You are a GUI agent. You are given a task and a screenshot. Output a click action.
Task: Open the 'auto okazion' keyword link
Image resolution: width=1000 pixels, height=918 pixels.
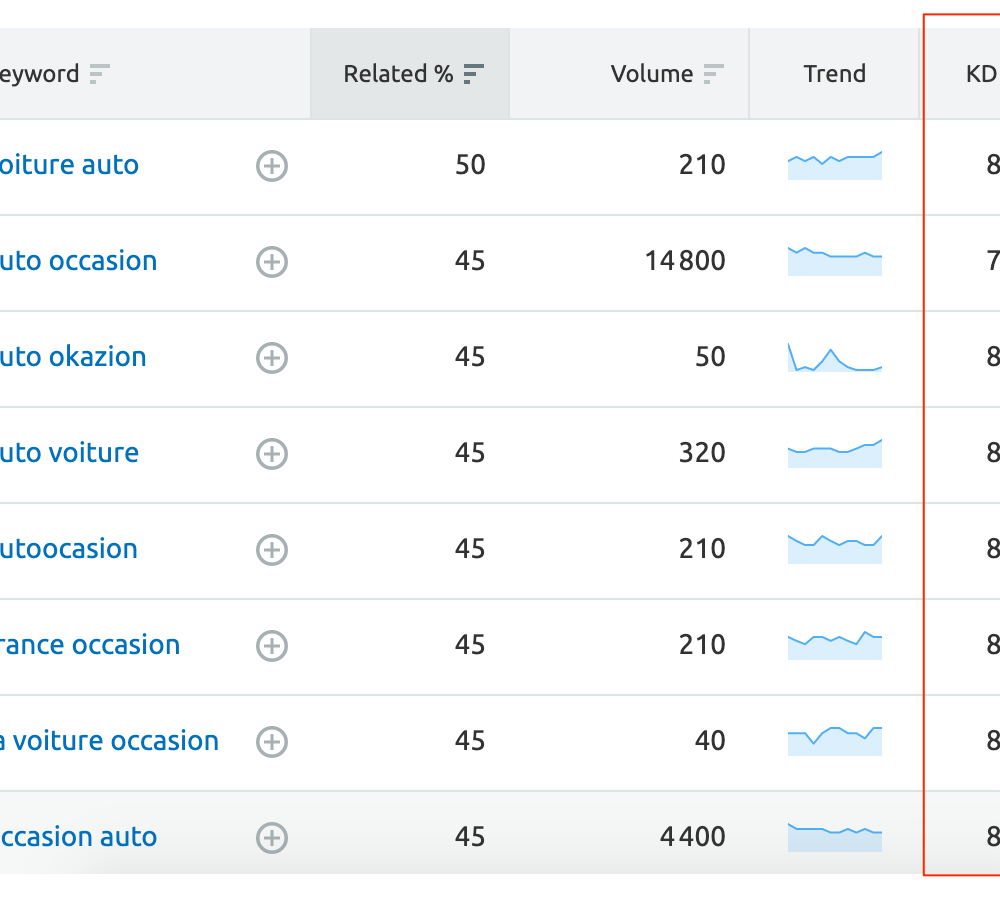point(72,357)
